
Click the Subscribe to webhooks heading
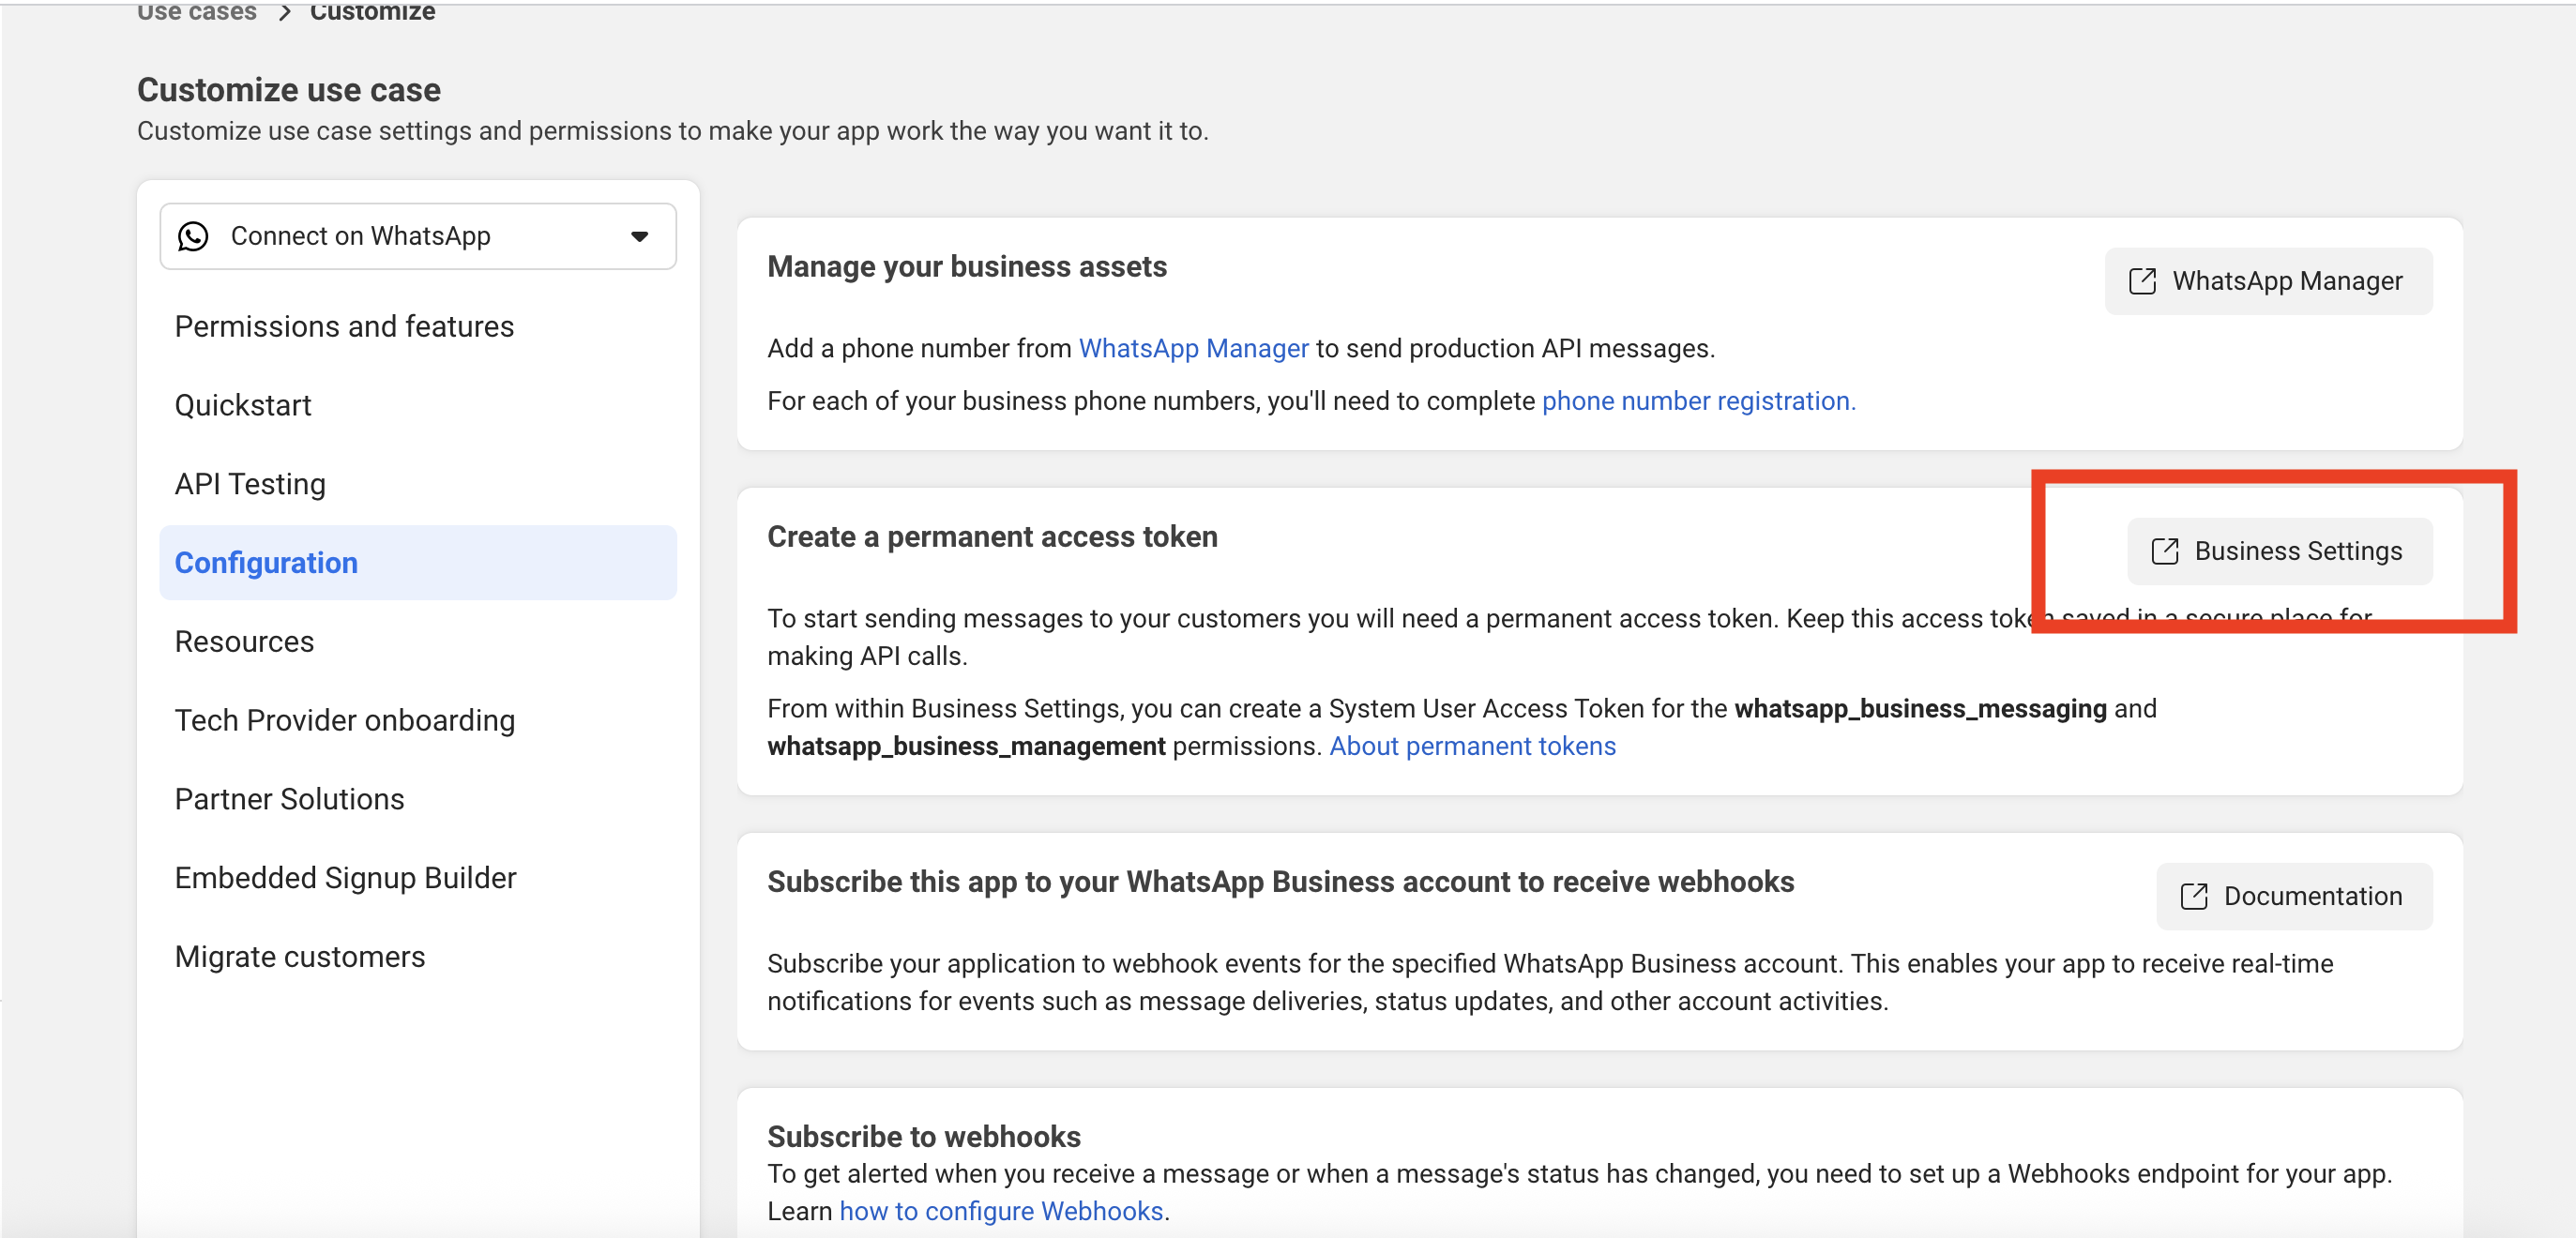924,1137
